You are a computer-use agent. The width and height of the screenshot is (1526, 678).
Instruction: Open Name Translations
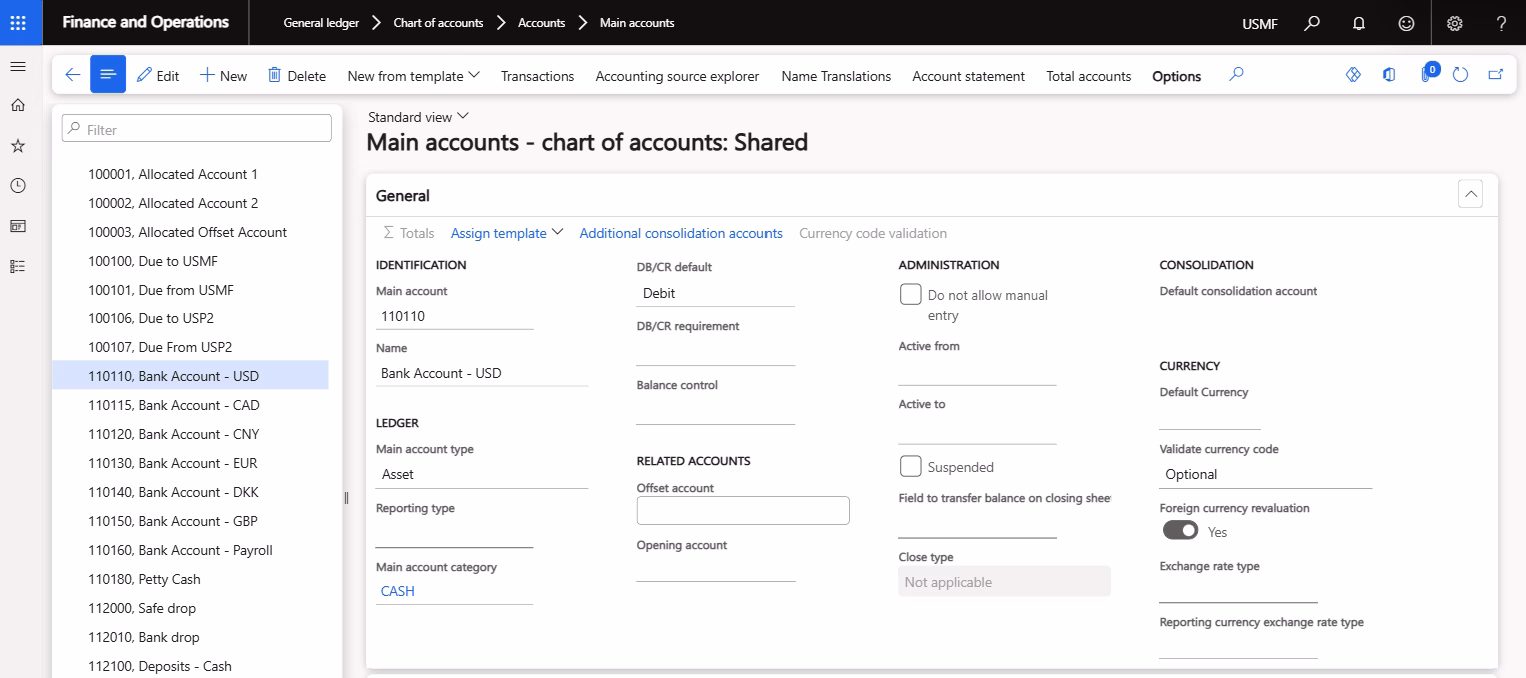836,76
